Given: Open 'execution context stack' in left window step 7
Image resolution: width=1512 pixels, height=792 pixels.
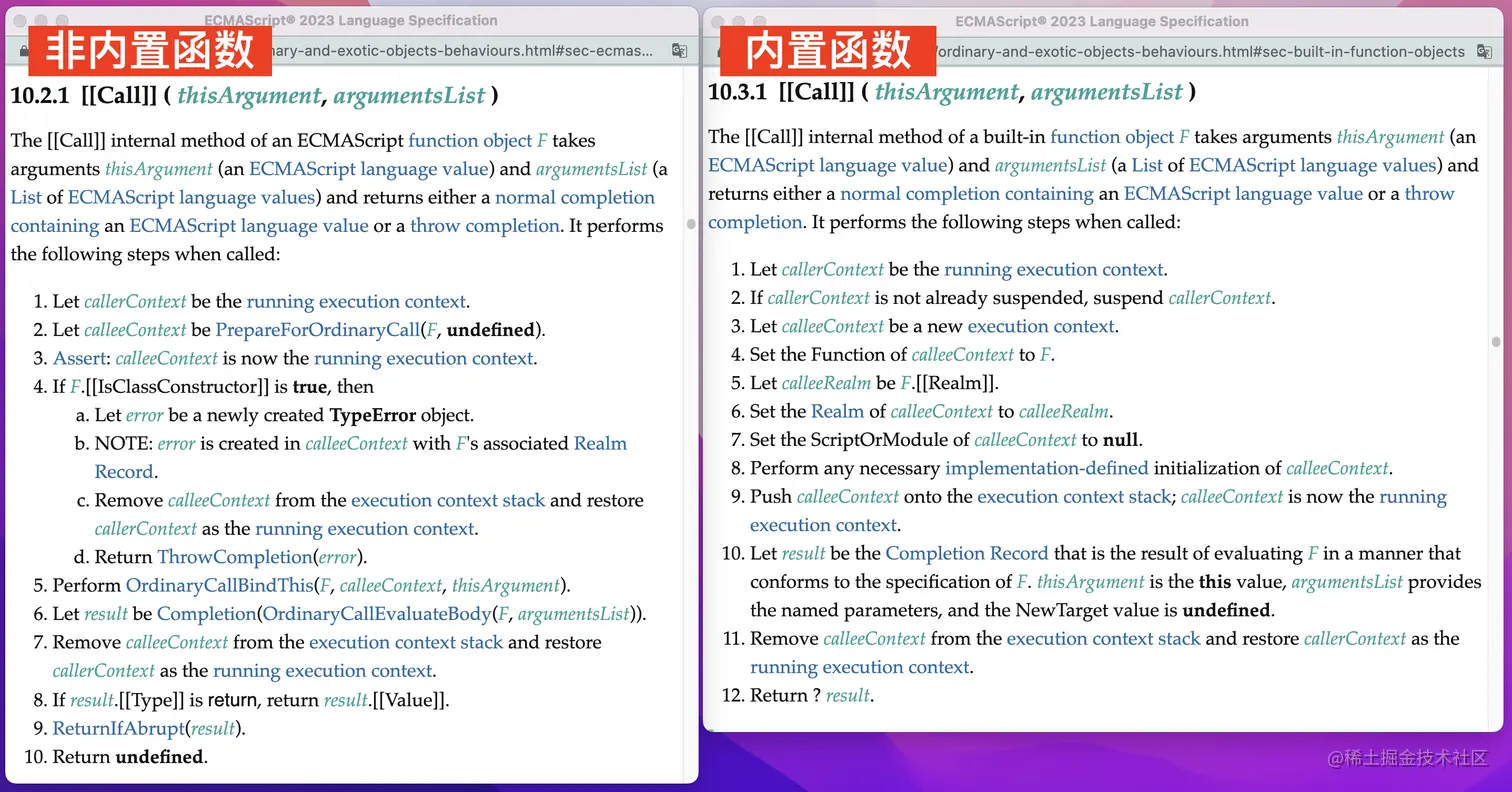Looking at the screenshot, I should pos(405,643).
